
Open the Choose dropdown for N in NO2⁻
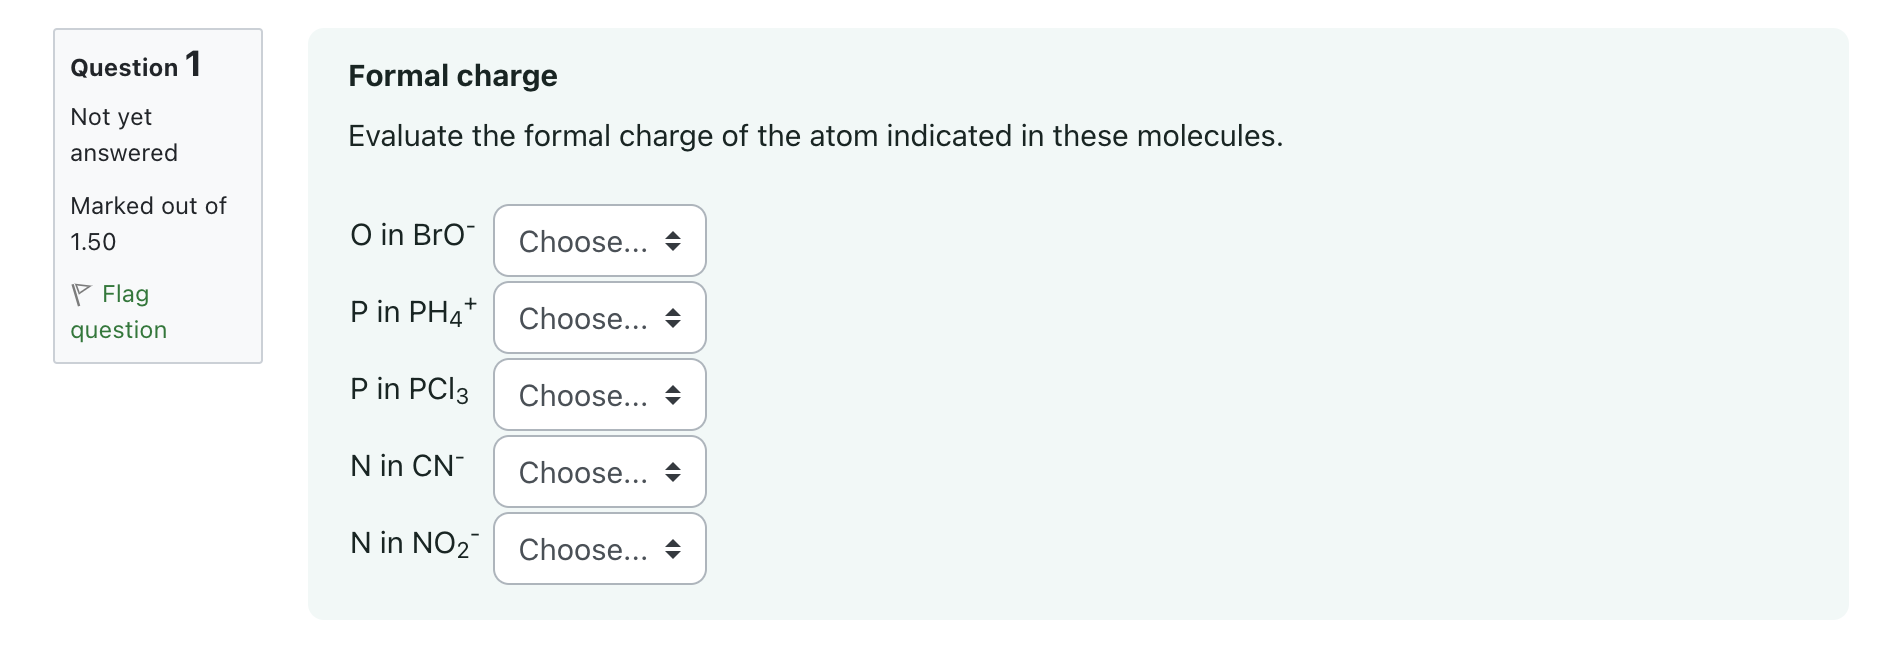(x=598, y=549)
